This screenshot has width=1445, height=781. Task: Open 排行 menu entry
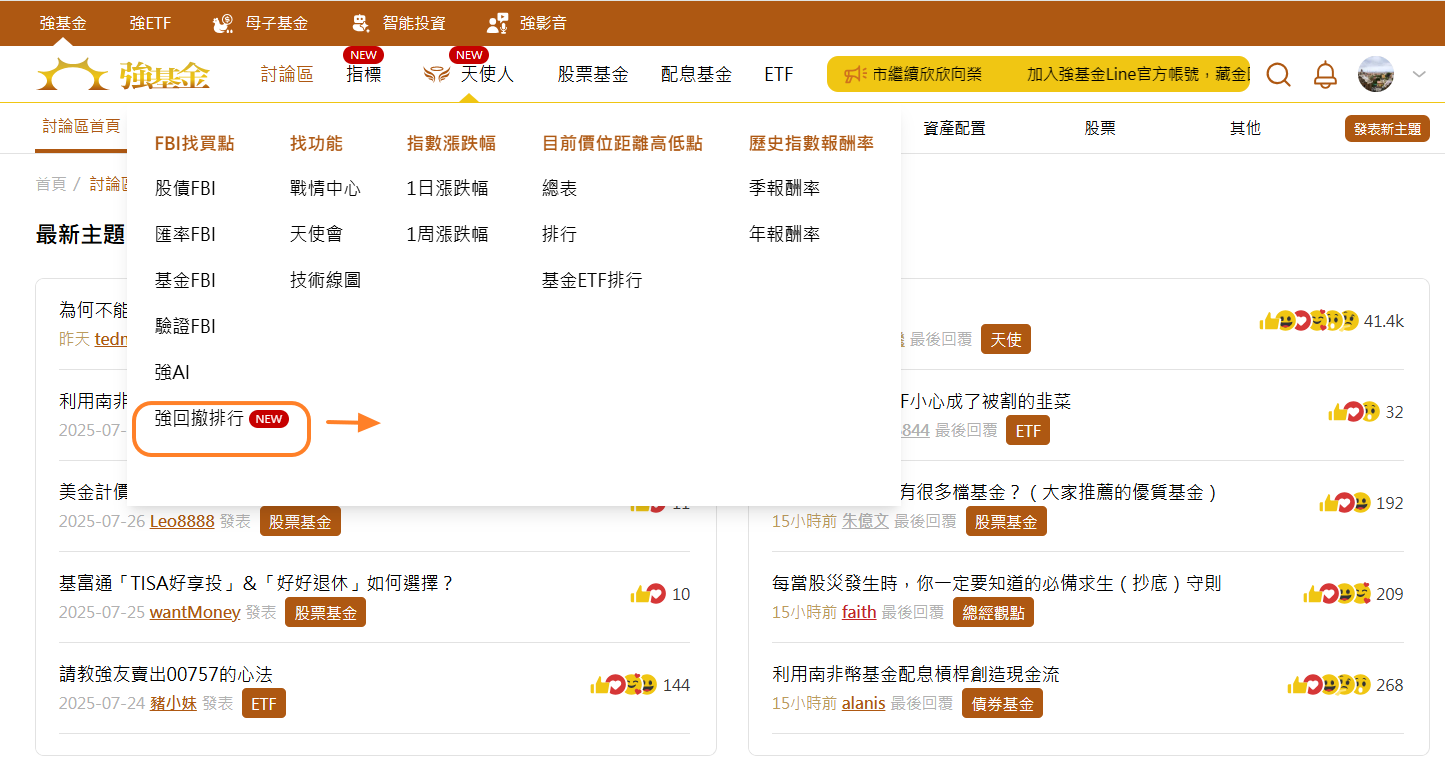[x=559, y=234]
